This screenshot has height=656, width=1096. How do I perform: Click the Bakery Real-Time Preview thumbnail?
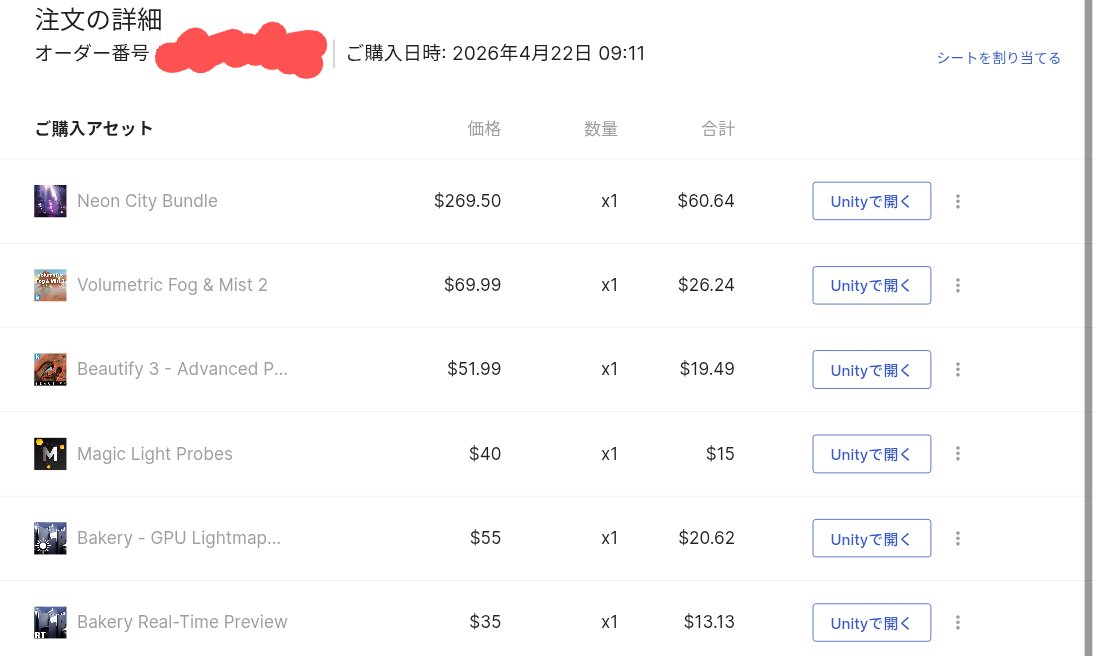(50, 621)
